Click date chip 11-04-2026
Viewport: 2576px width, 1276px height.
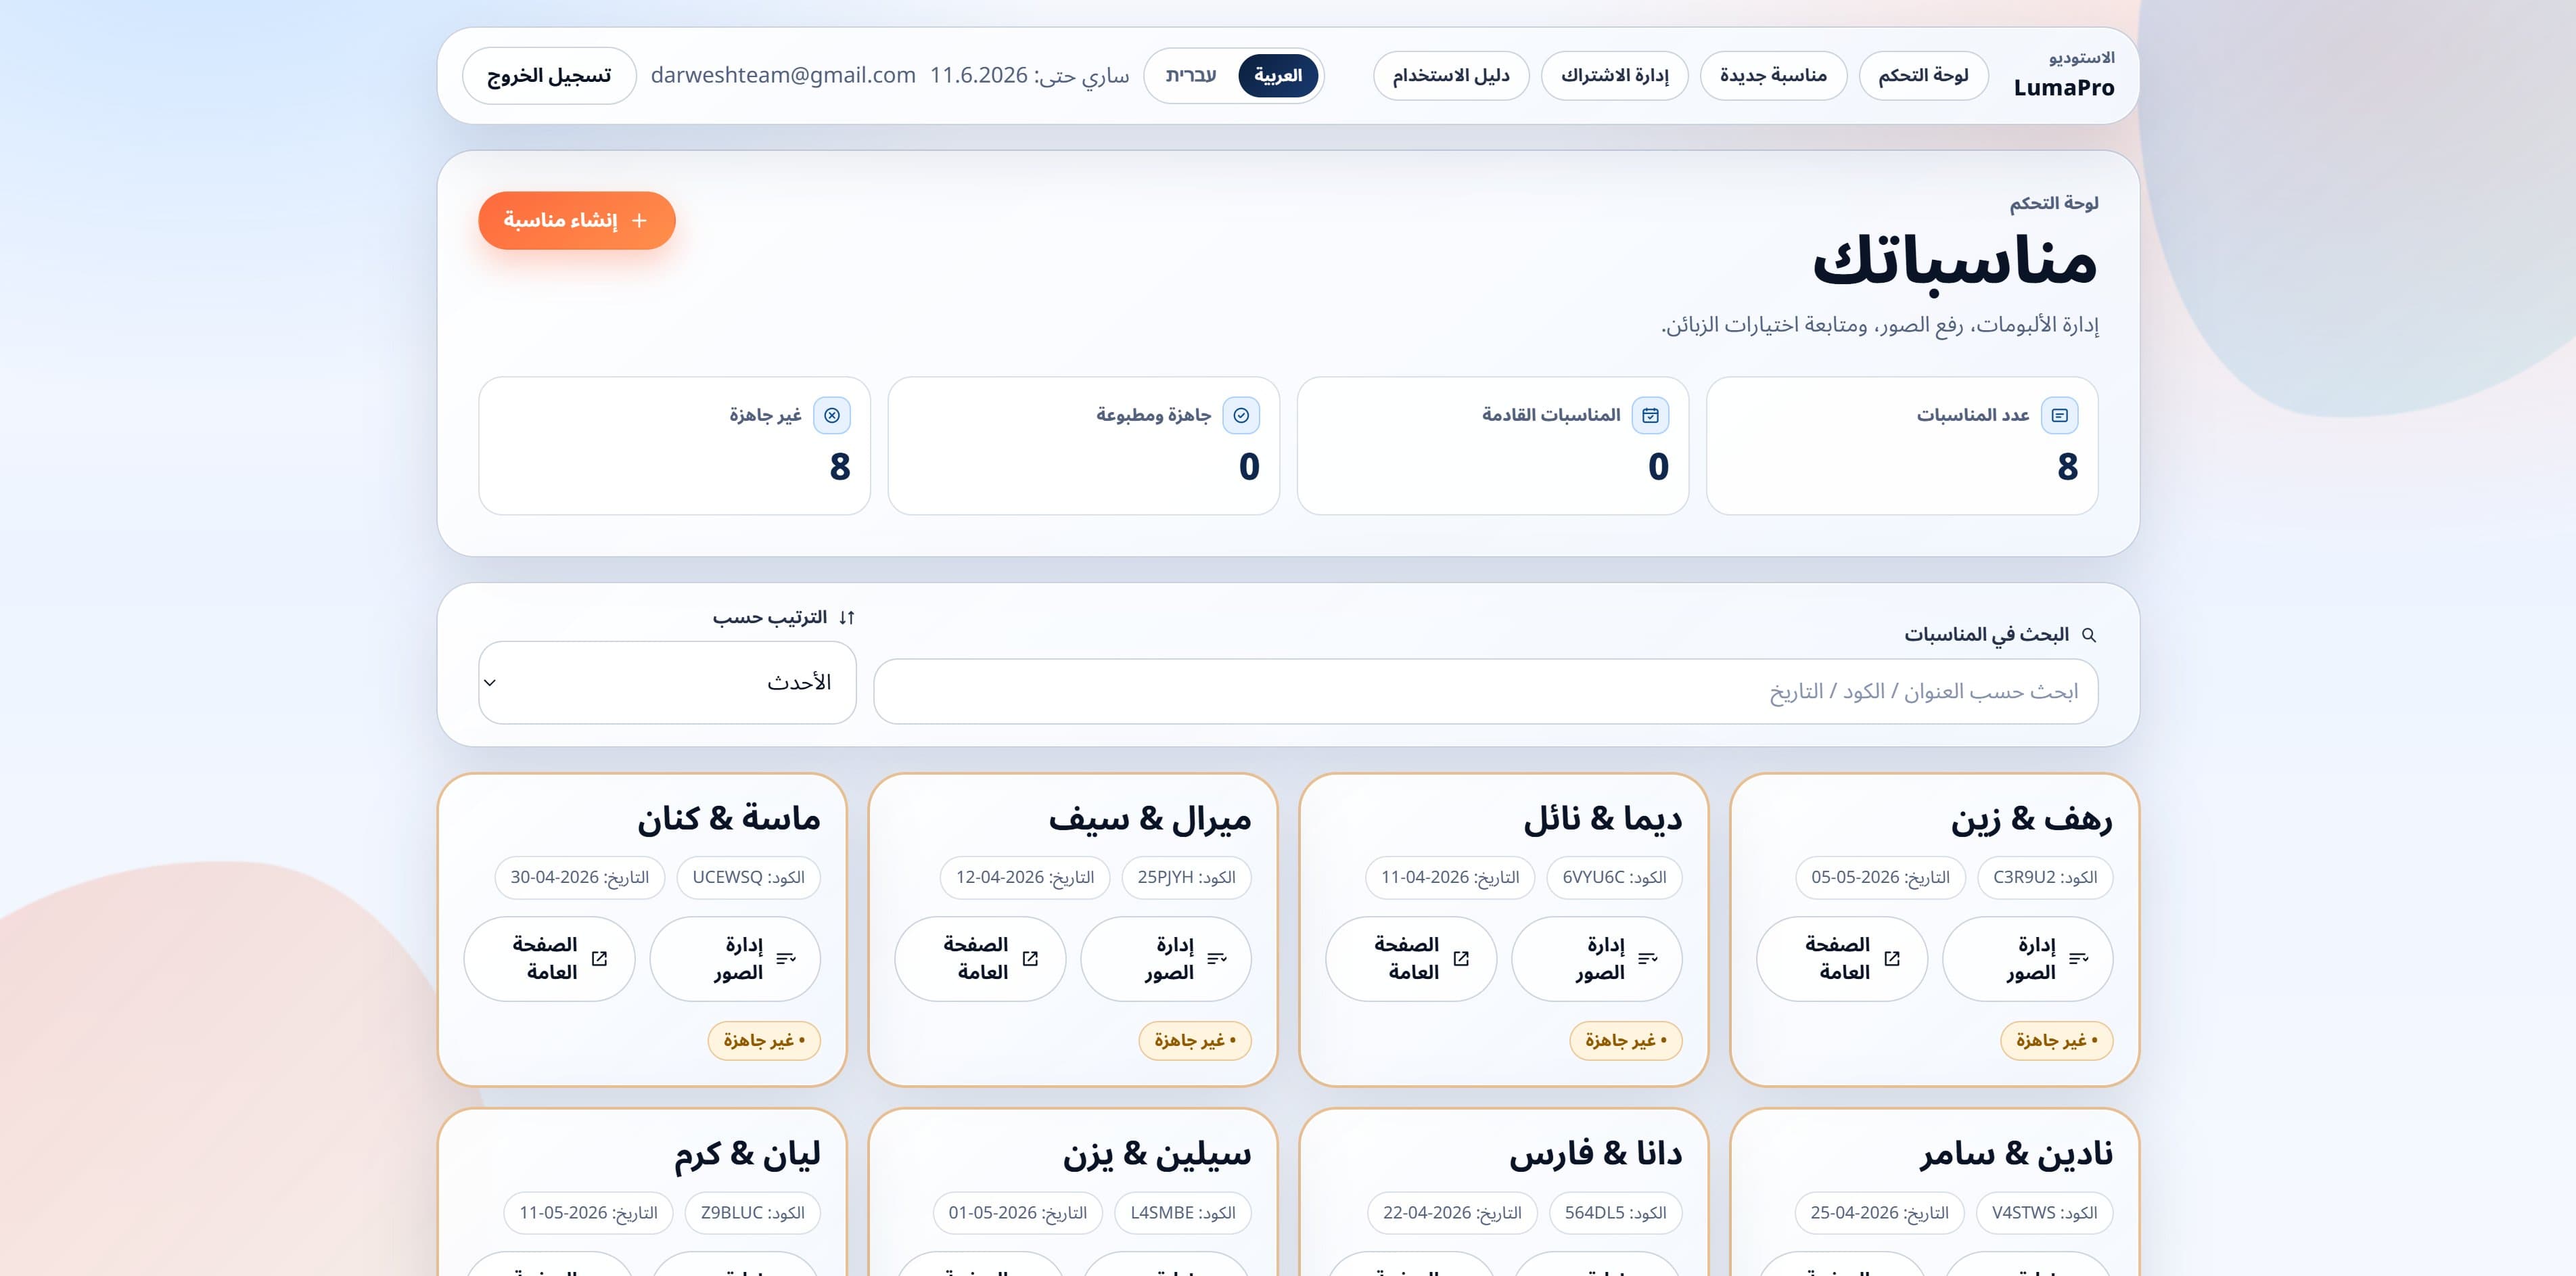point(1450,877)
